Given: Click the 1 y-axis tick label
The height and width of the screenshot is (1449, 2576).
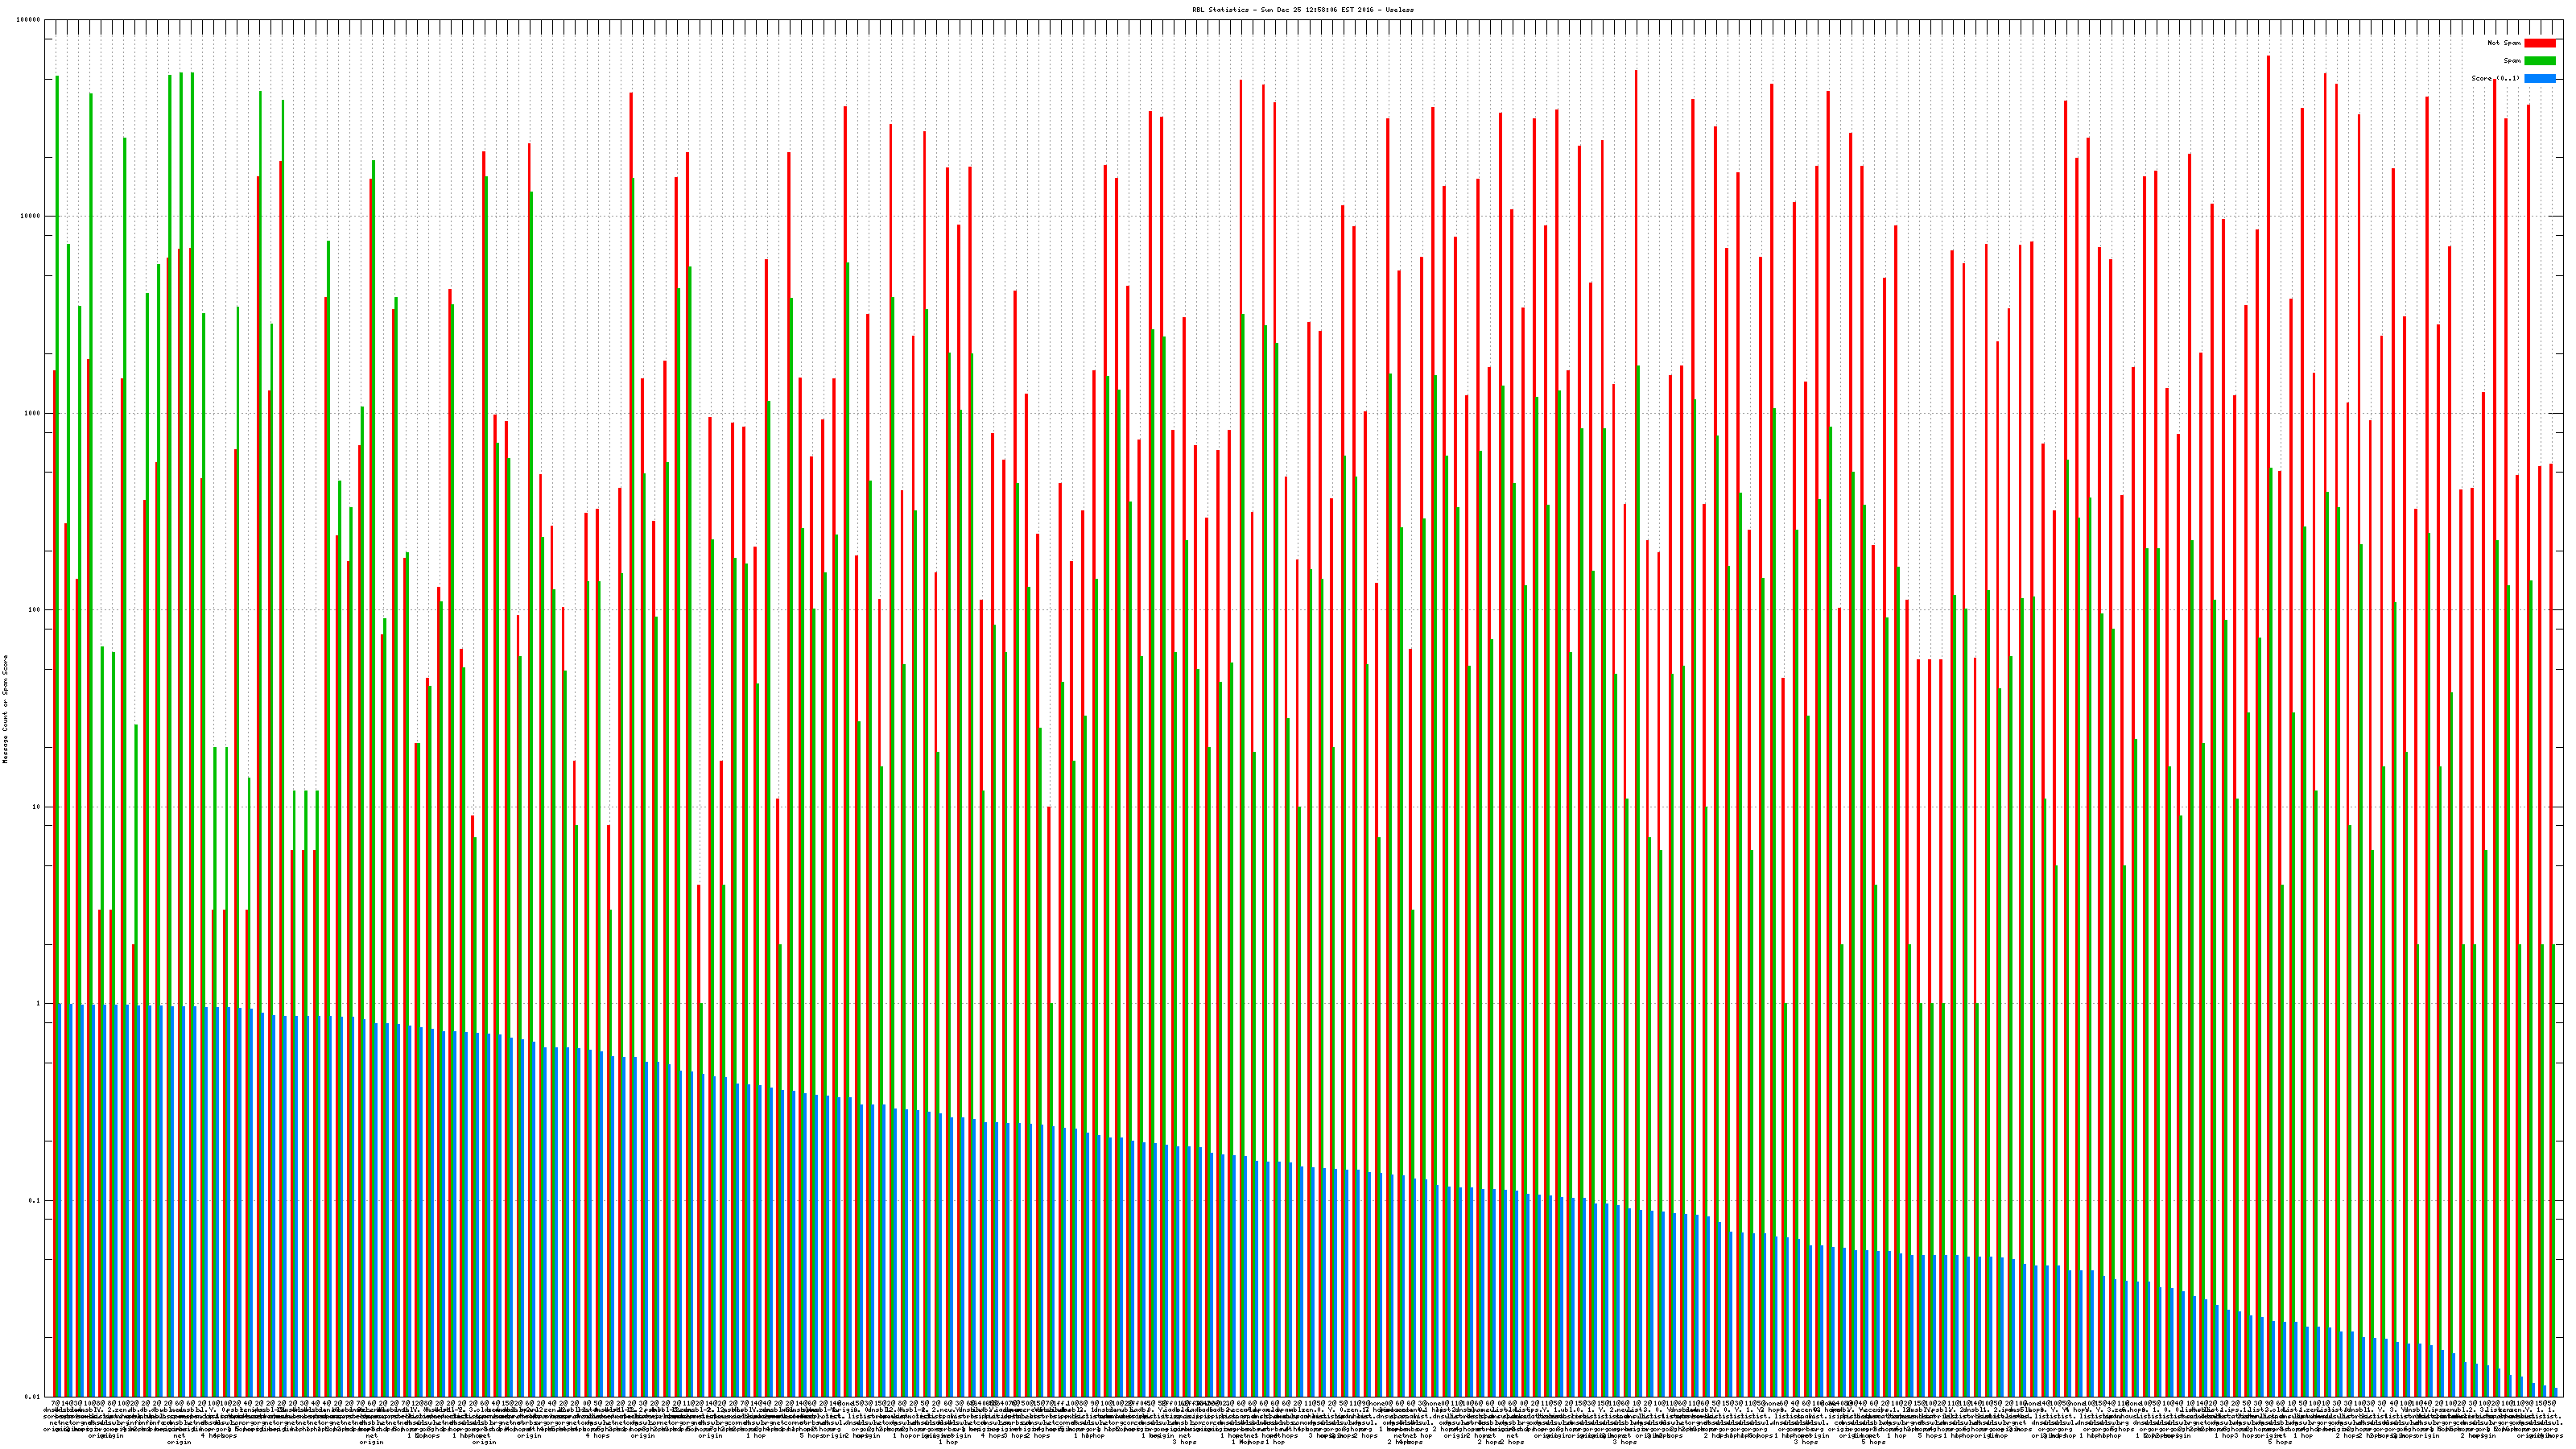Looking at the screenshot, I should click(38, 1004).
